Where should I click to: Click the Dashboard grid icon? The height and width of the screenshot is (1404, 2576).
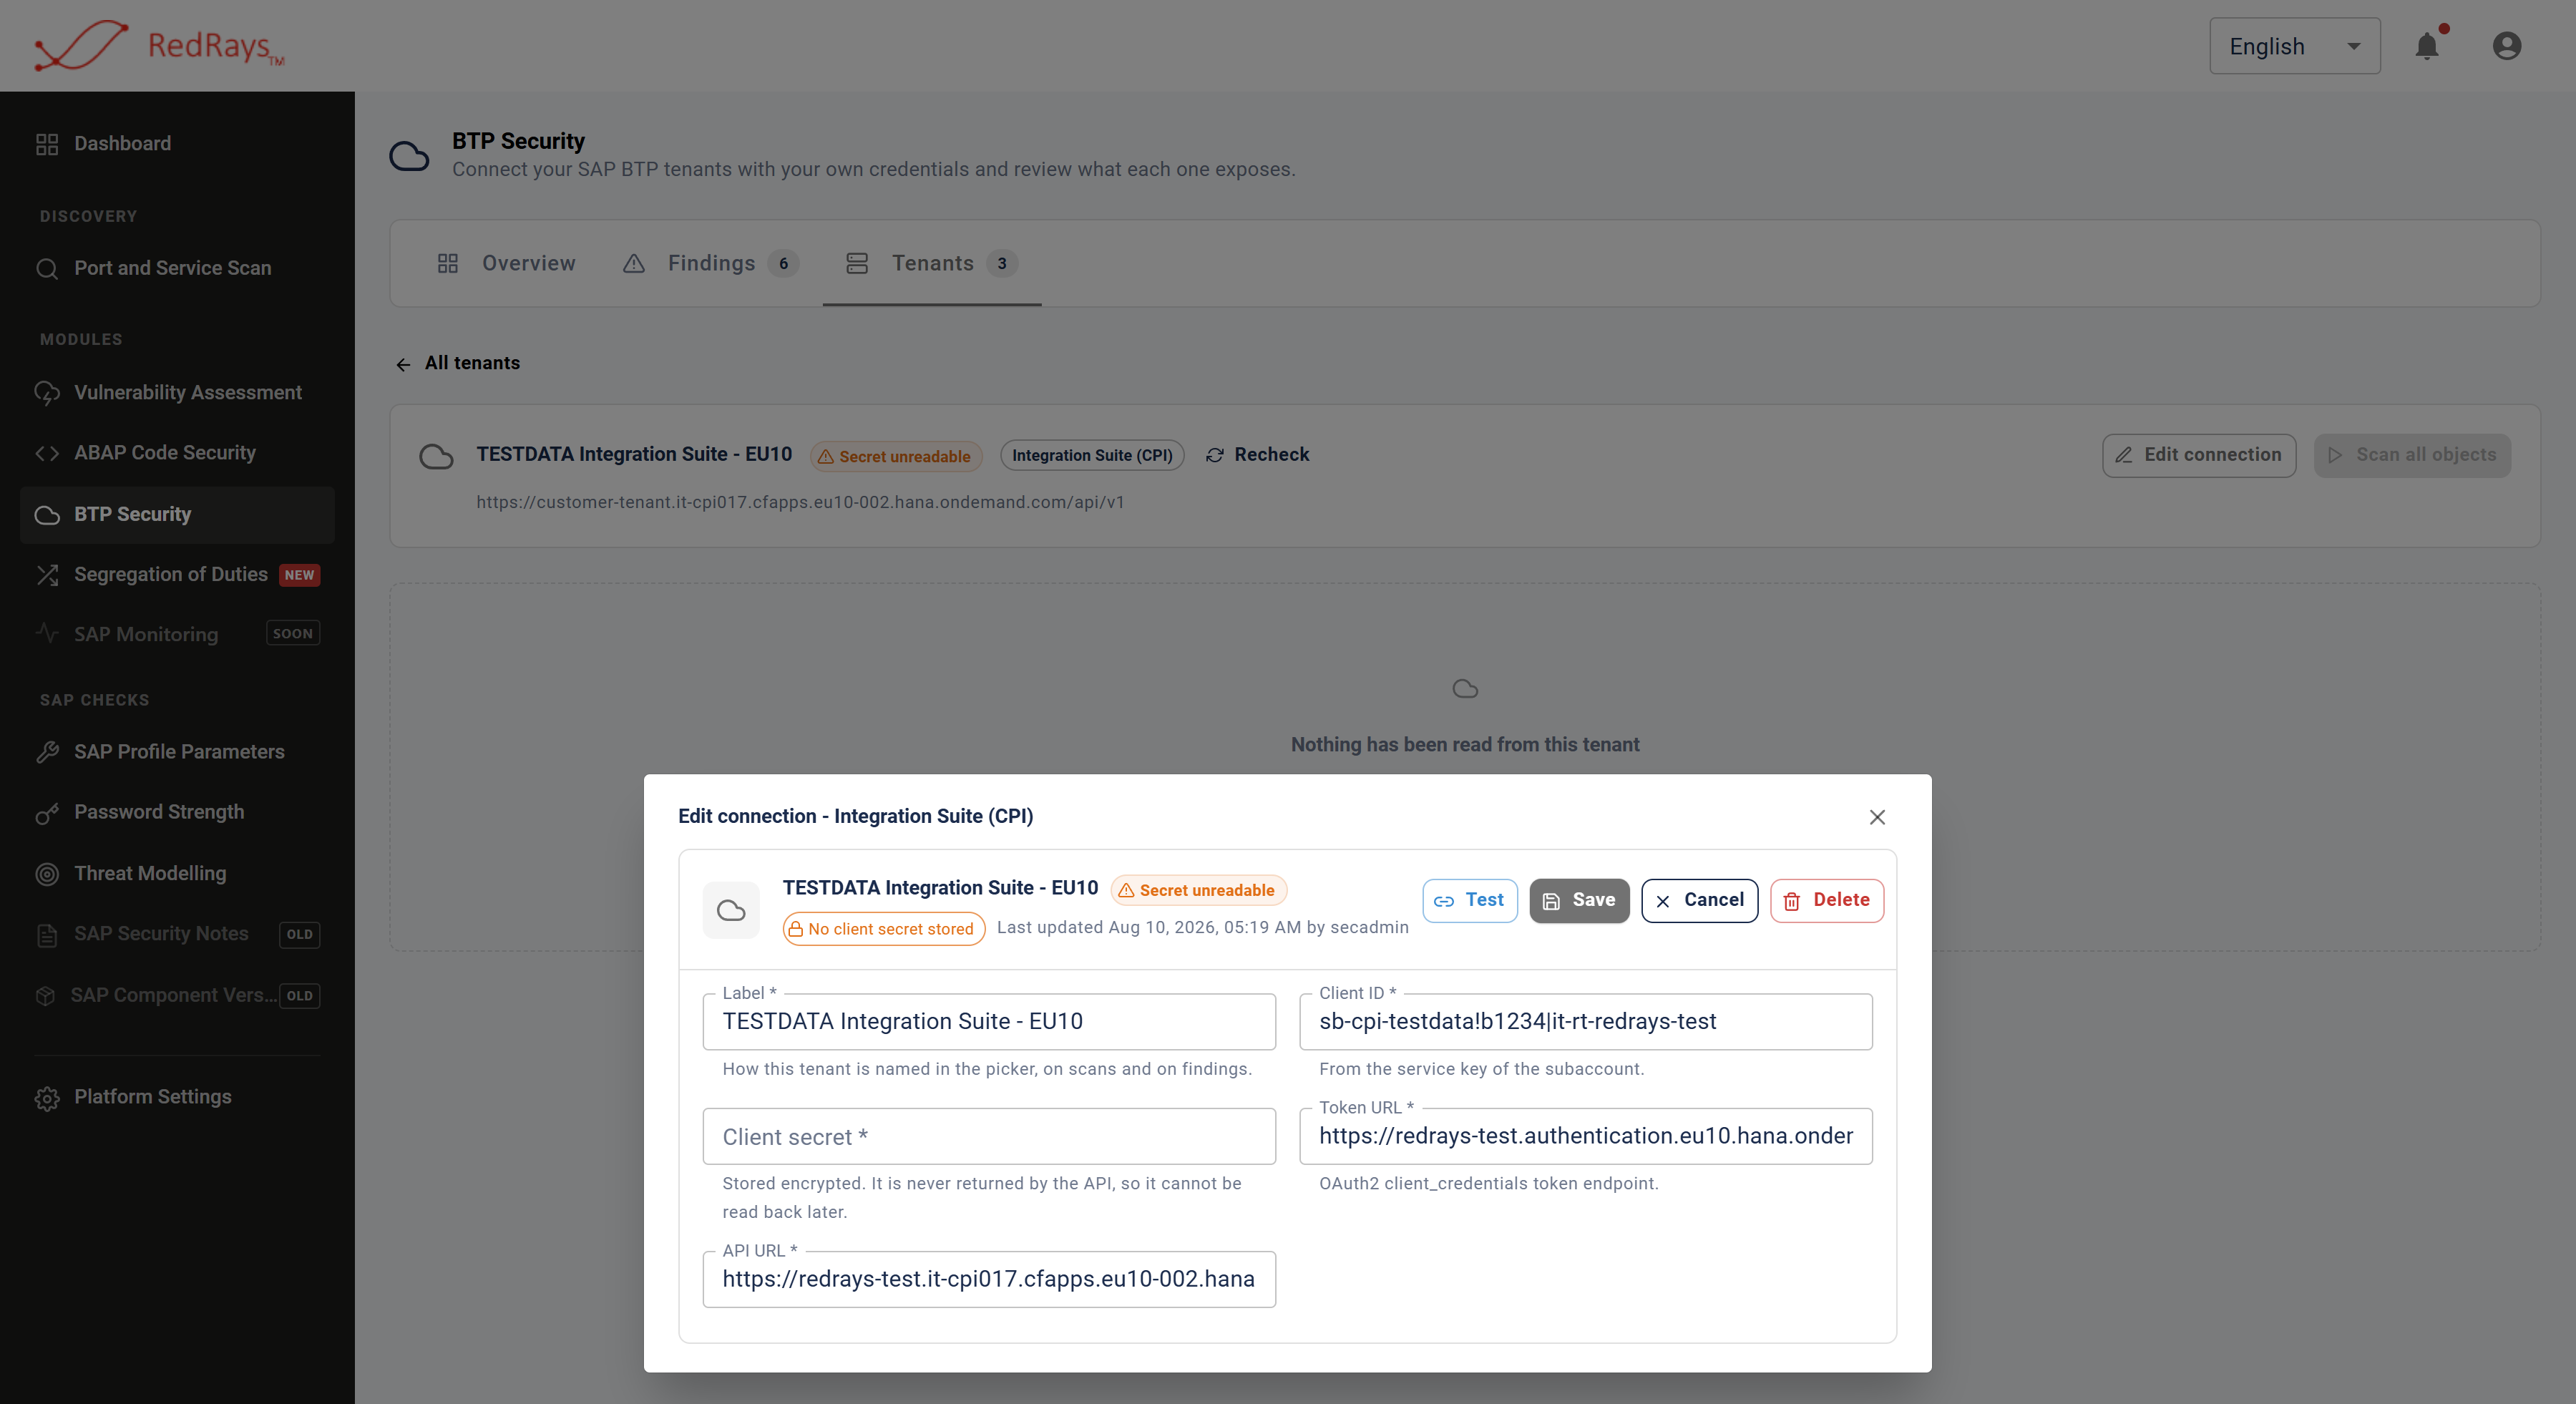point(47,144)
